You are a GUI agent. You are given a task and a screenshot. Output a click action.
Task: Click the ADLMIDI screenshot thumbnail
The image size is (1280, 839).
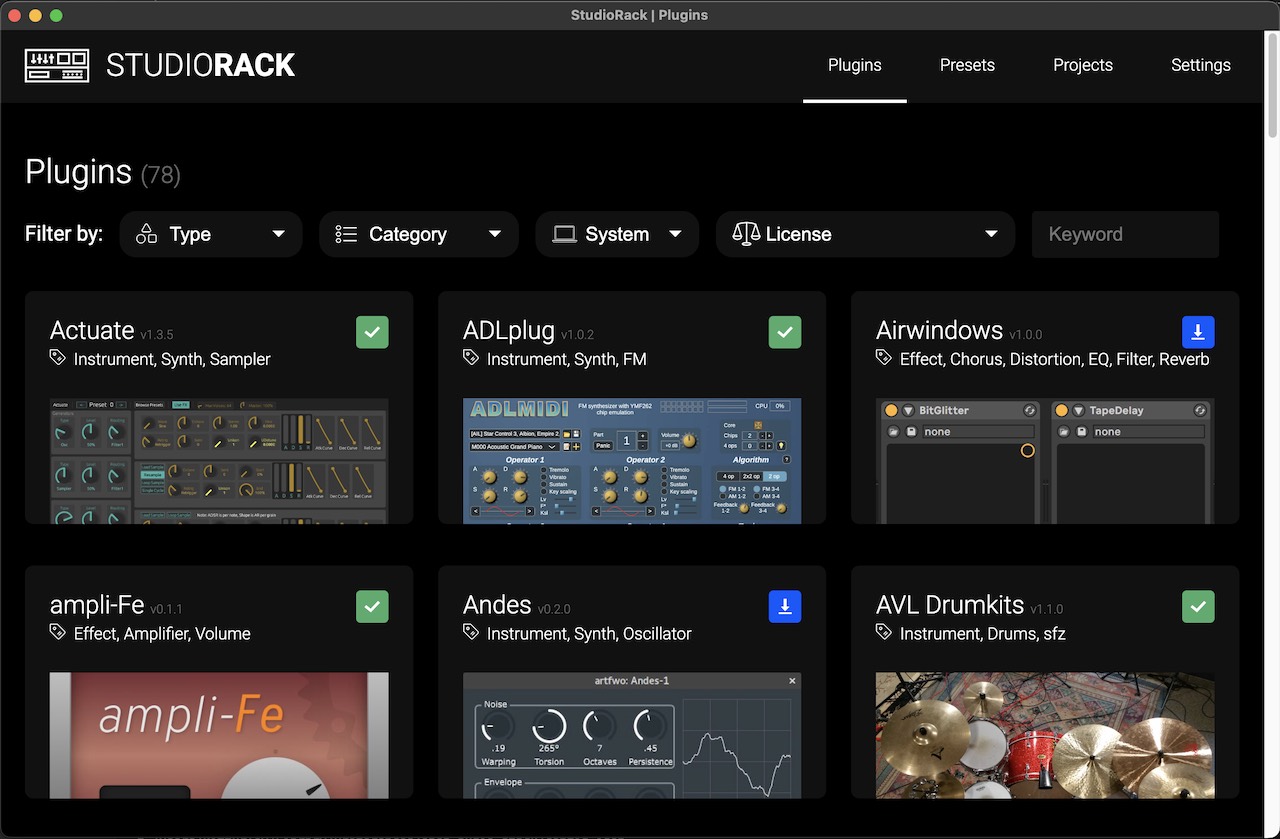tap(632, 461)
